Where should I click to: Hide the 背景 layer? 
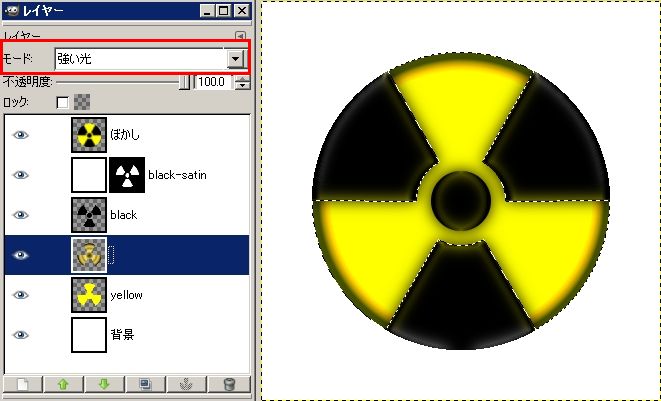[21, 335]
